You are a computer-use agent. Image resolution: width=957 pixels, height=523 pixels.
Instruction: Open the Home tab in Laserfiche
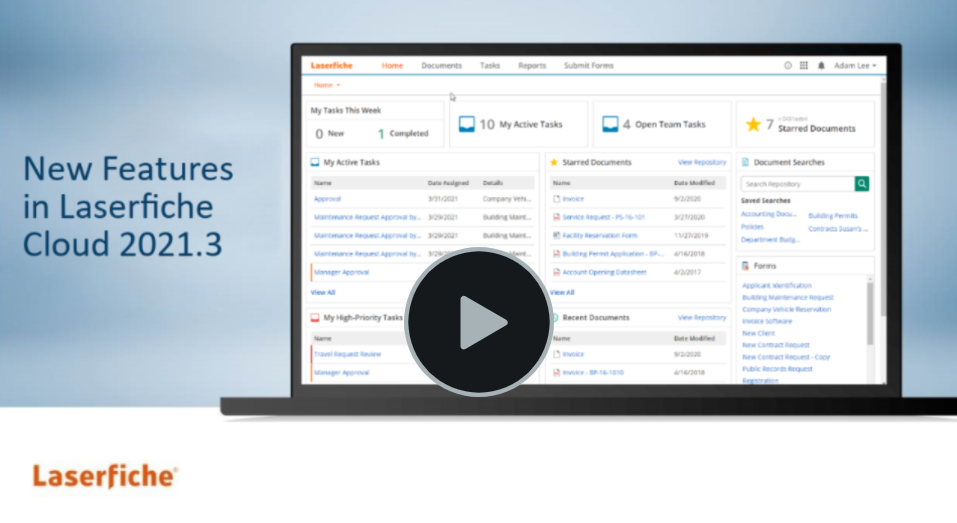(x=392, y=65)
